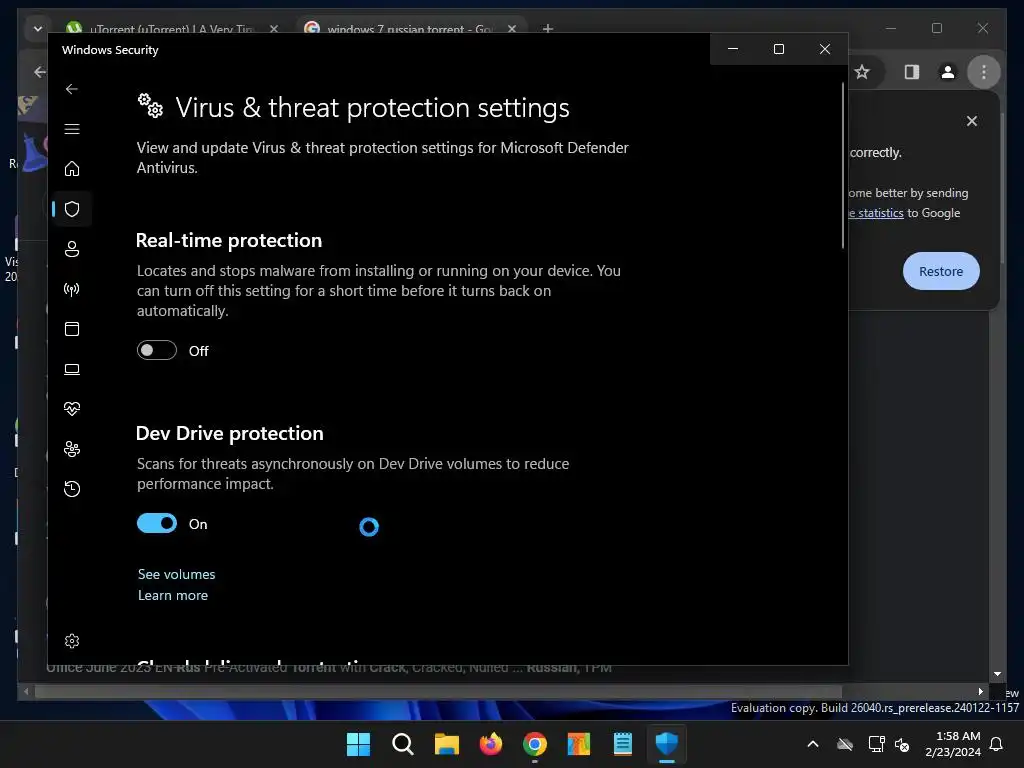Open Search from the taskbar
This screenshot has width=1024, height=768.
coord(402,744)
